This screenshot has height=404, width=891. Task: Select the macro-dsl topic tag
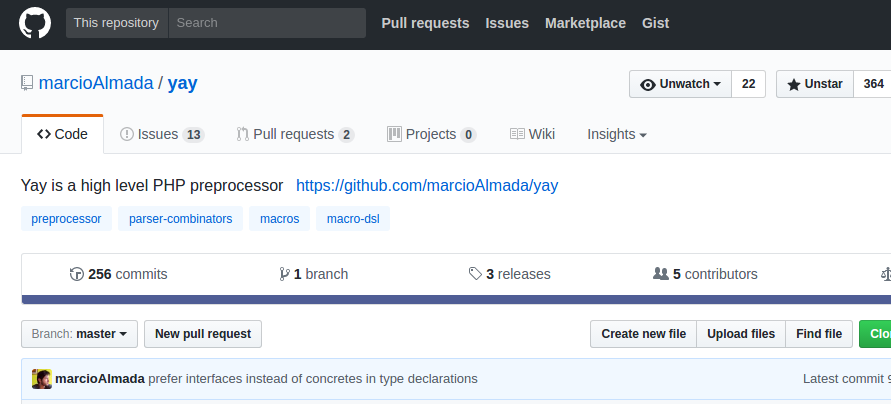pyautogui.click(x=353, y=219)
